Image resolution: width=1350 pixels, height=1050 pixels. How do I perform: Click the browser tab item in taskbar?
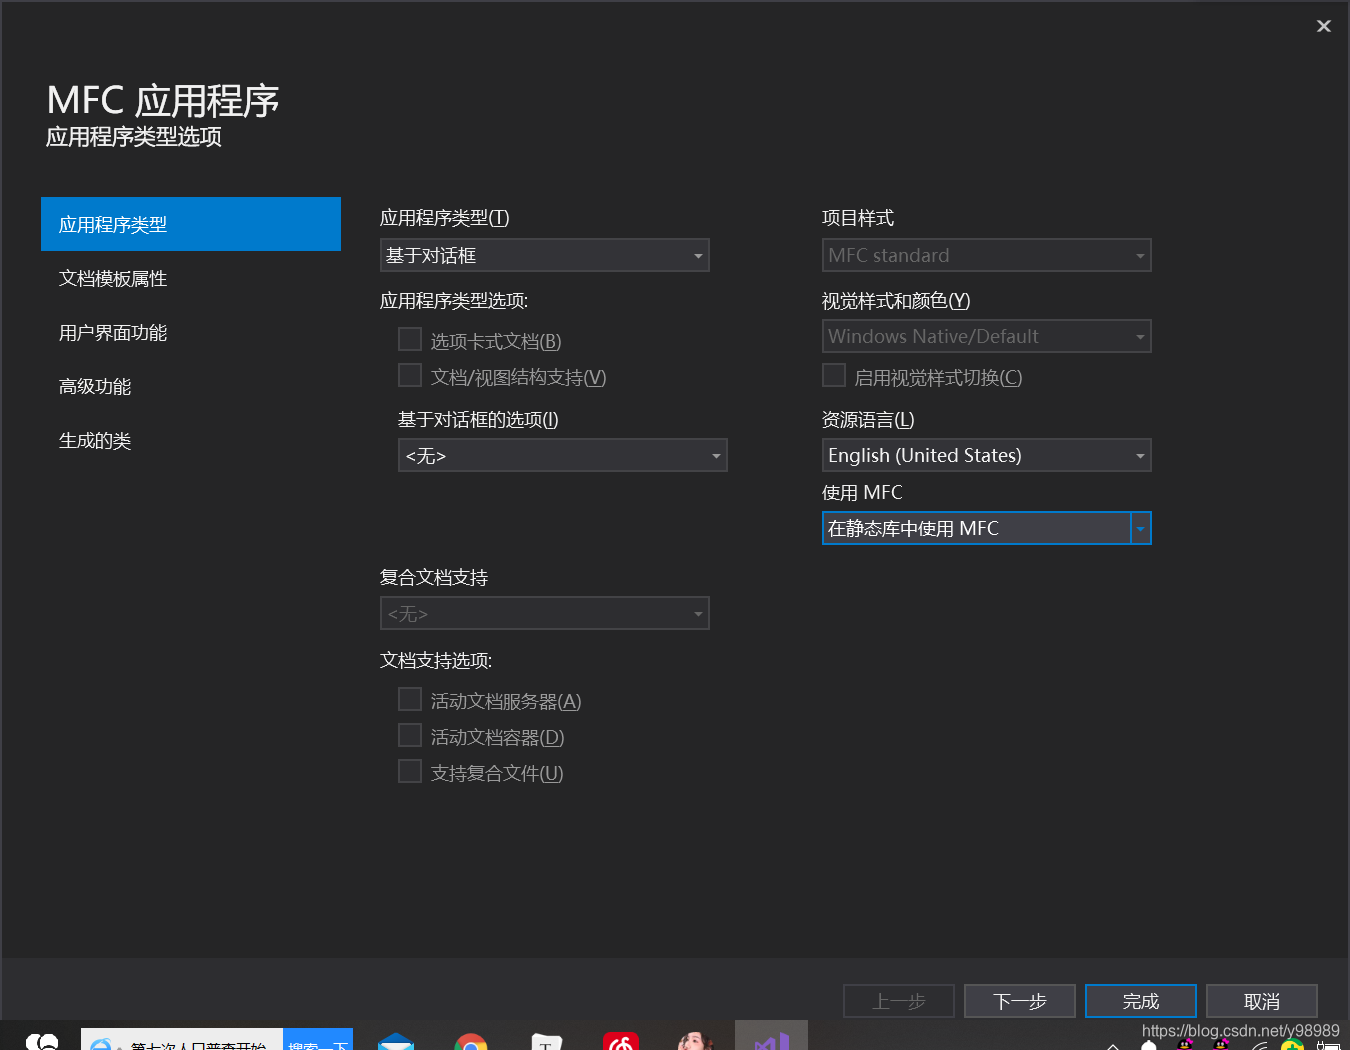point(182,1040)
